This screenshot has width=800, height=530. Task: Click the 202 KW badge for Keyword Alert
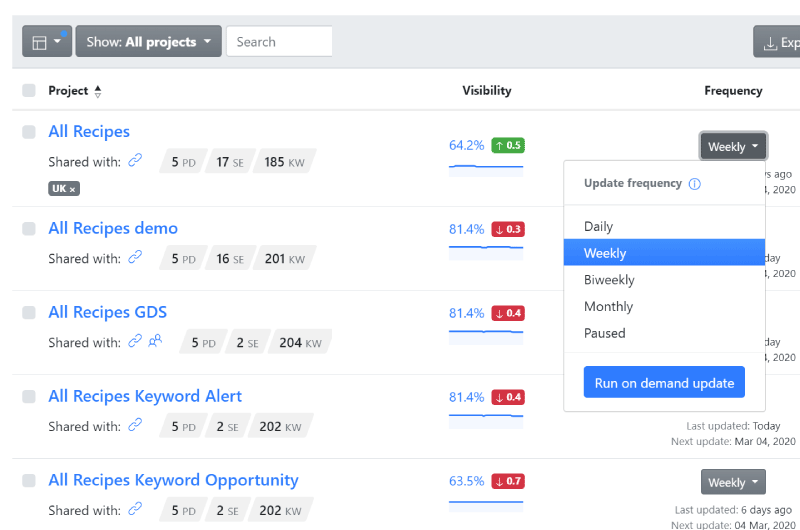(280, 426)
